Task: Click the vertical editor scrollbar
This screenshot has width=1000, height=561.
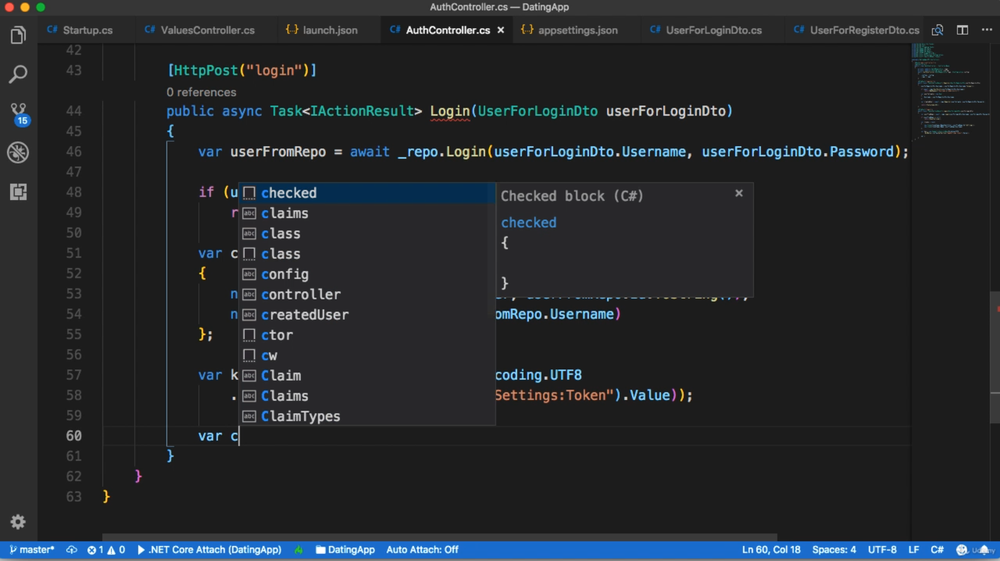Action: (x=994, y=357)
